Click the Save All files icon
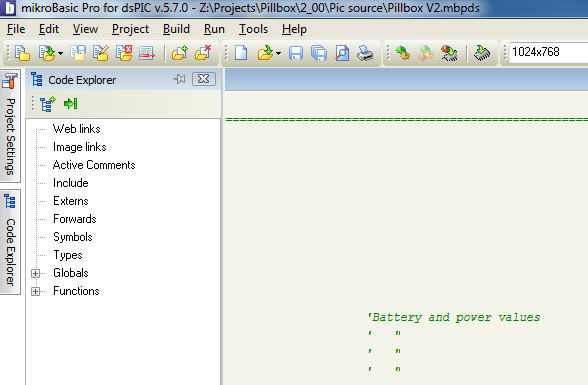 click(319, 53)
